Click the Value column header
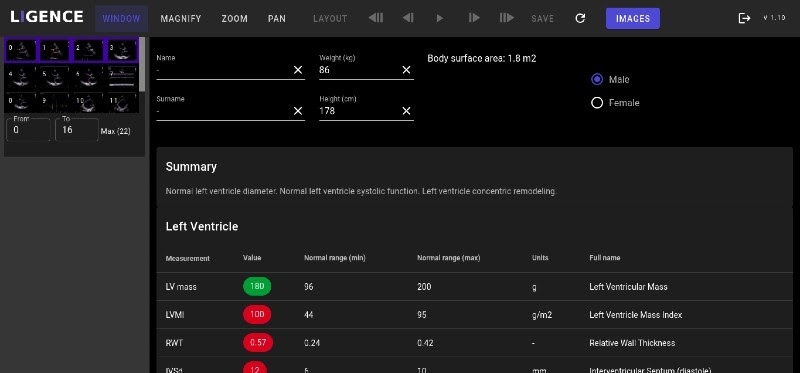This screenshot has height=373, width=800. coord(252,258)
